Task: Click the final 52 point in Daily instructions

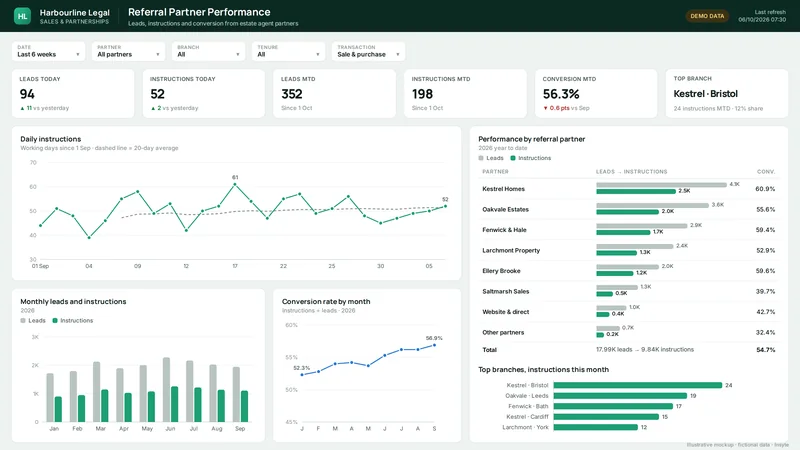Action: pos(445,206)
